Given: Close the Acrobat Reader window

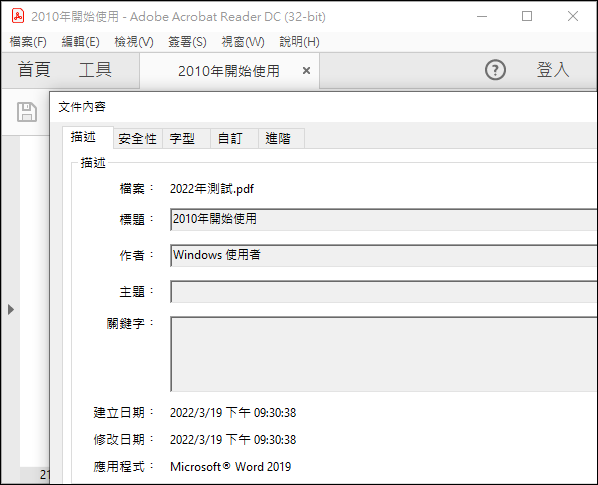Looking at the screenshot, I should (572, 16).
